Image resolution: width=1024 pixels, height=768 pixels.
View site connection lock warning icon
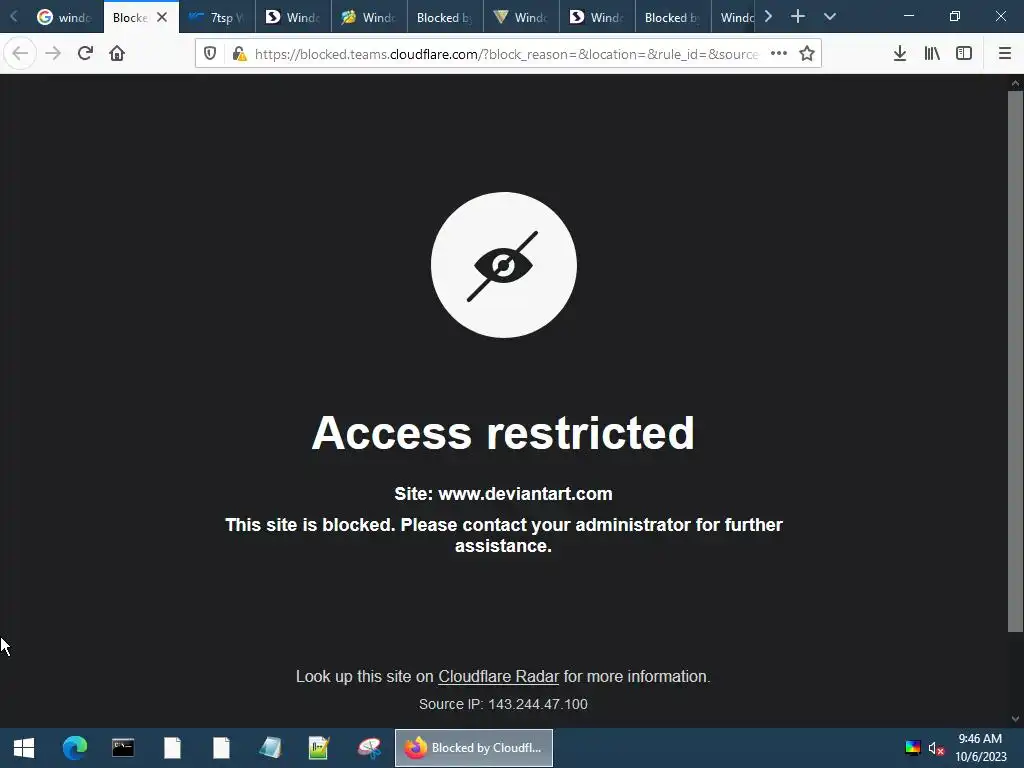pyautogui.click(x=239, y=54)
